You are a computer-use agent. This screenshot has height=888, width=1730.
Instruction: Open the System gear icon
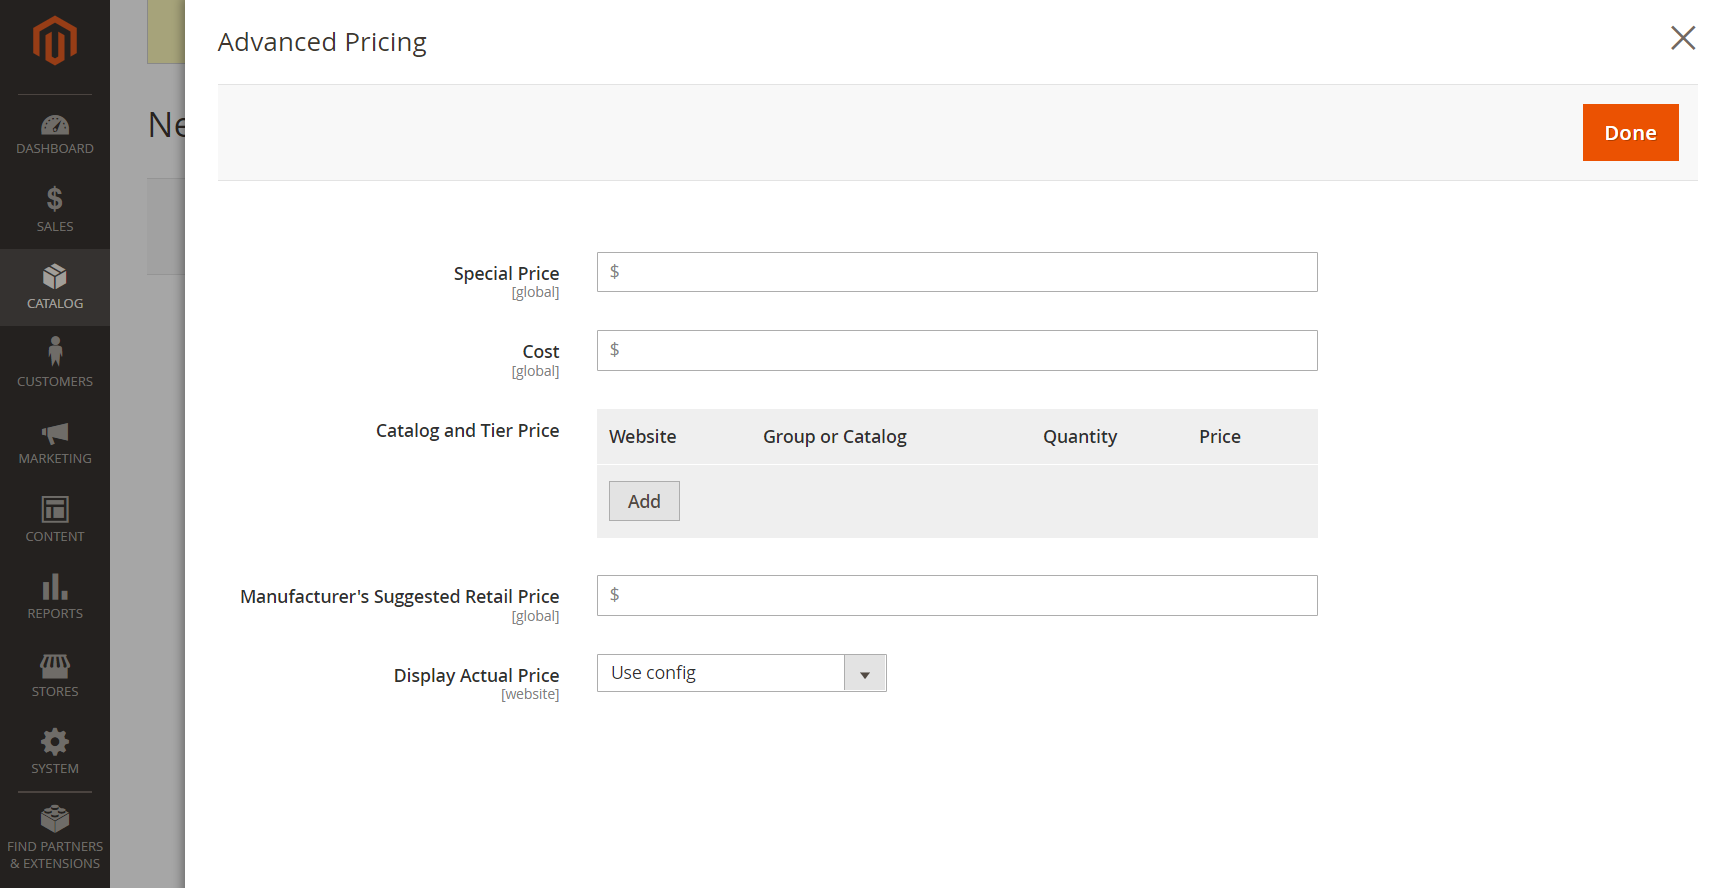tap(55, 742)
